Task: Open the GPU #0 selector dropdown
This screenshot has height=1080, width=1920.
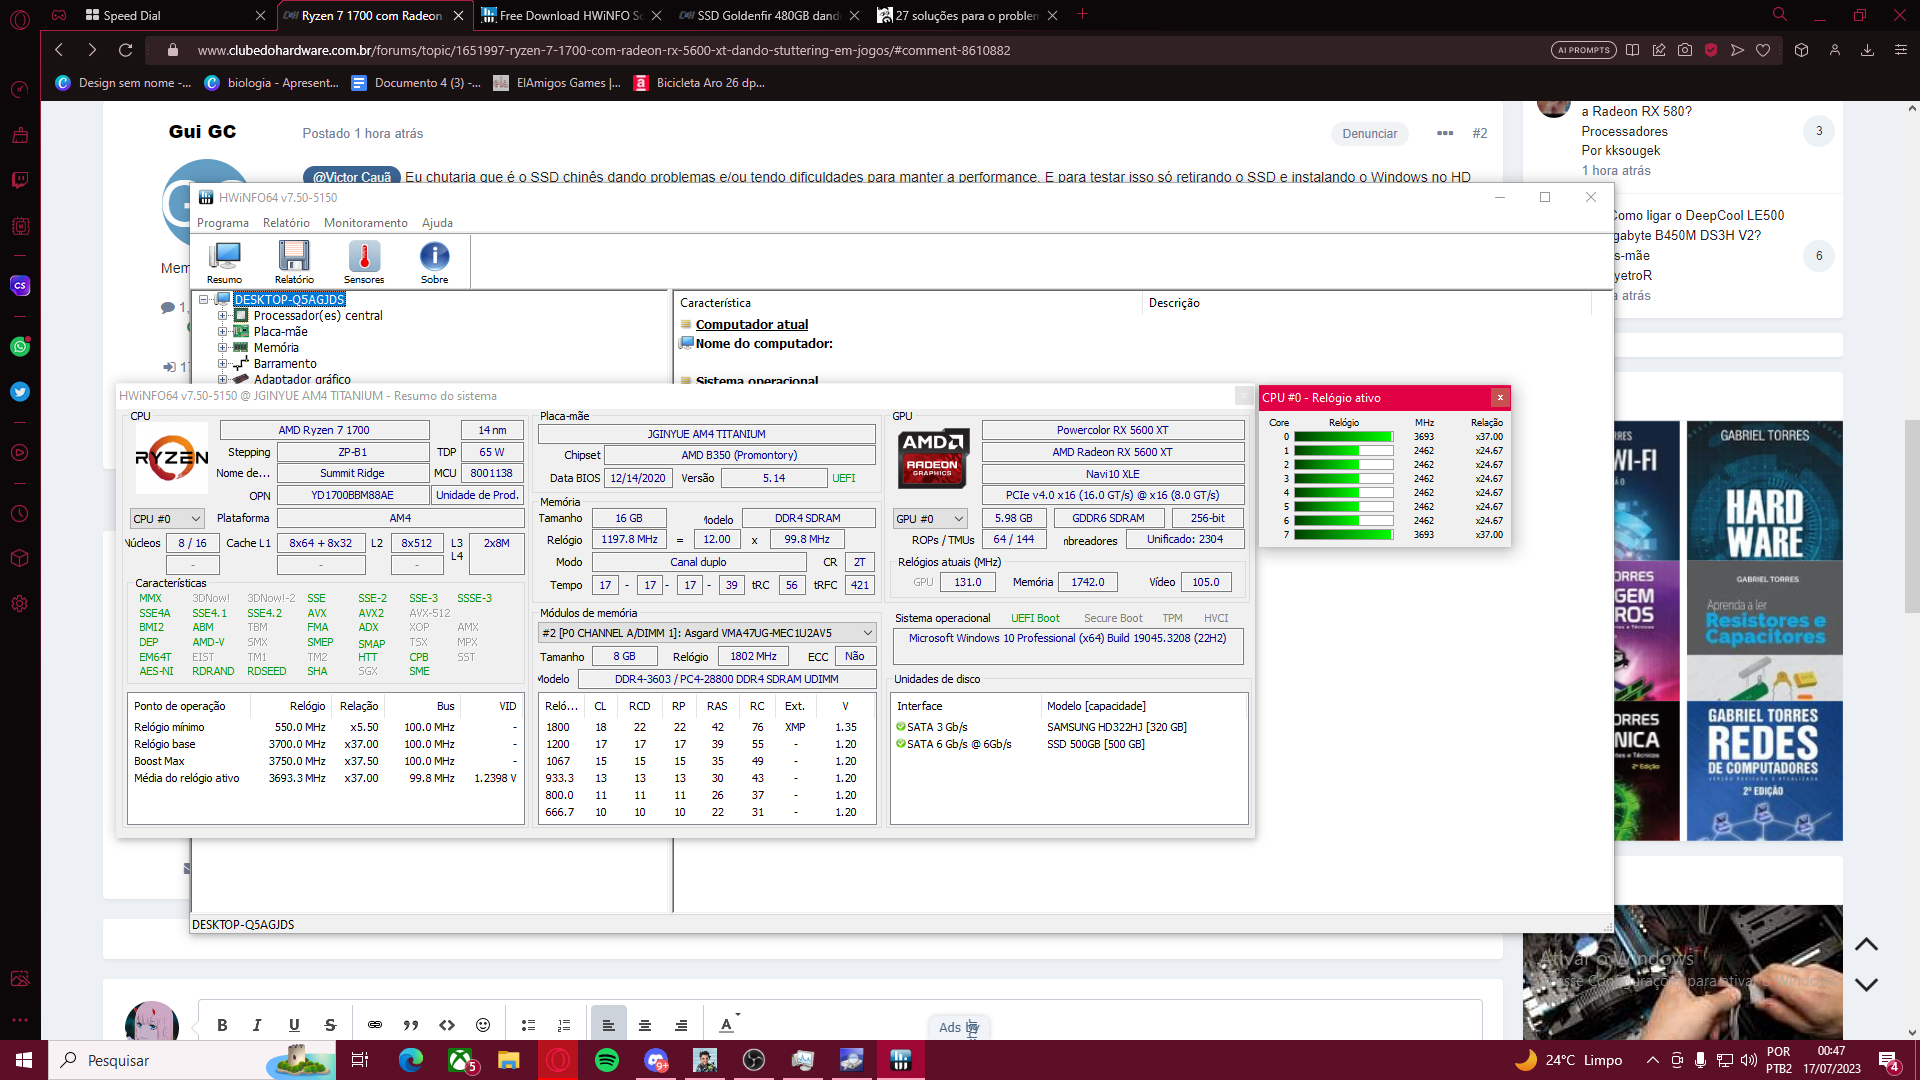Action: tap(930, 519)
